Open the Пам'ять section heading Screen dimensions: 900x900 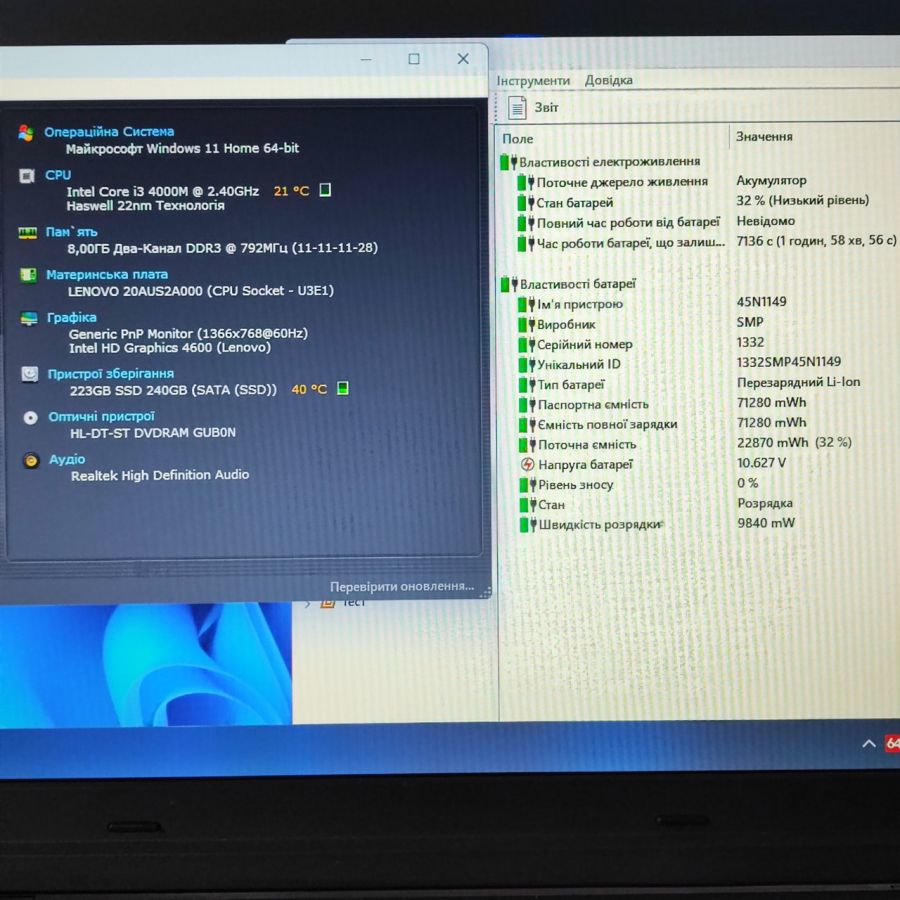(x=72, y=232)
